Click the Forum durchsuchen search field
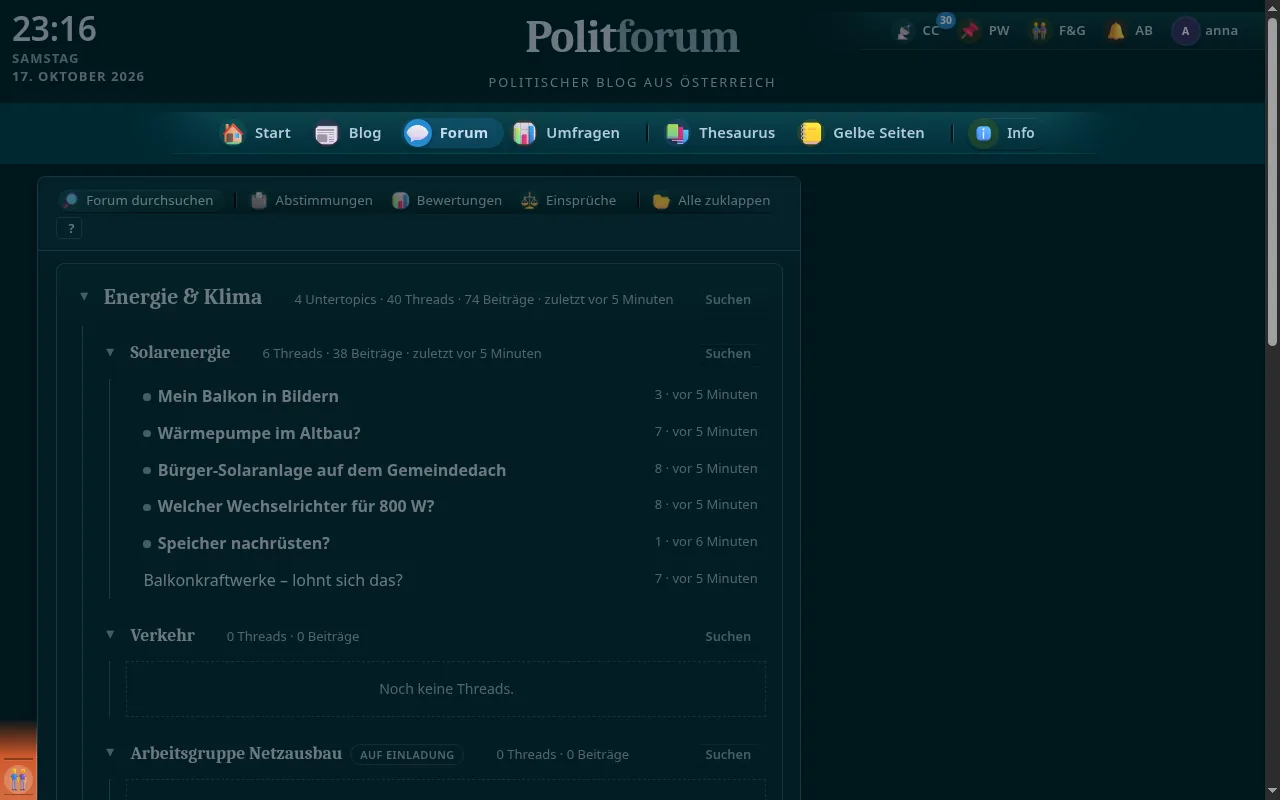Screen dimensions: 1280x800 140,200
